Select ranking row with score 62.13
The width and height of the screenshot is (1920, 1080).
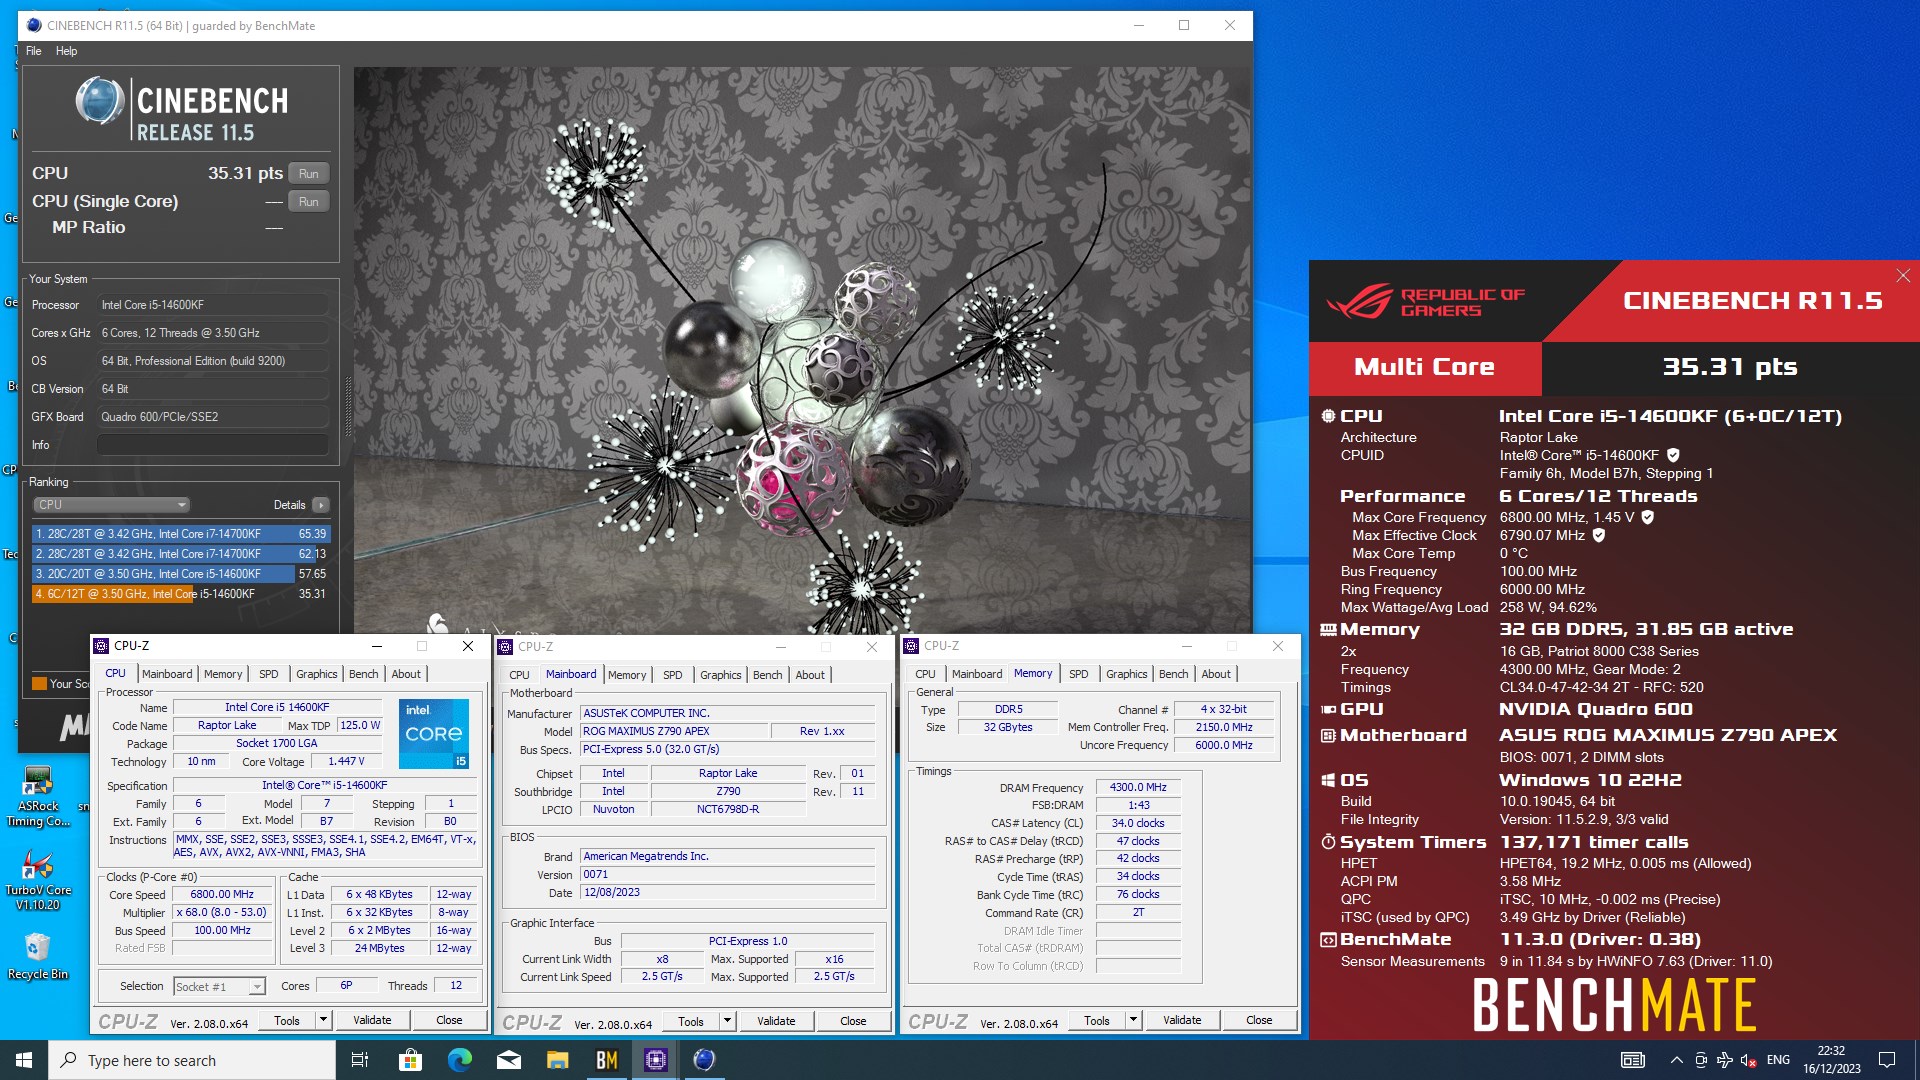[180, 554]
